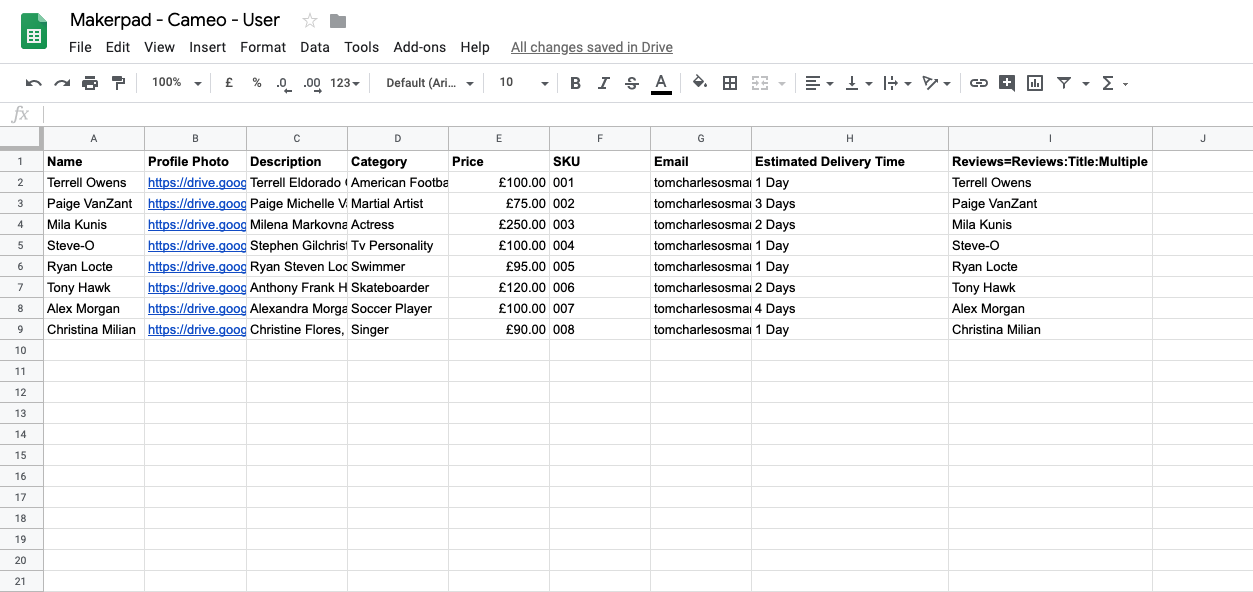Open the Borders tool
1253x592 pixels.
coord(730,83)
